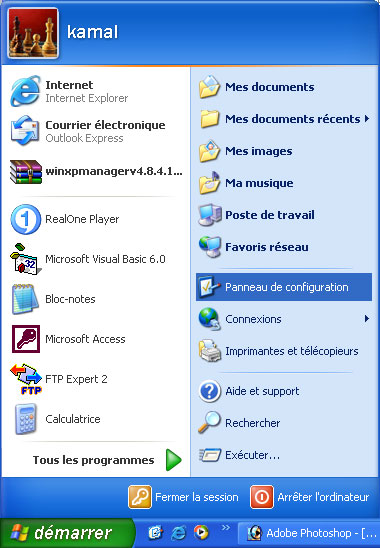
Task: Open Mes images folder icon
Action: [209, 151]
